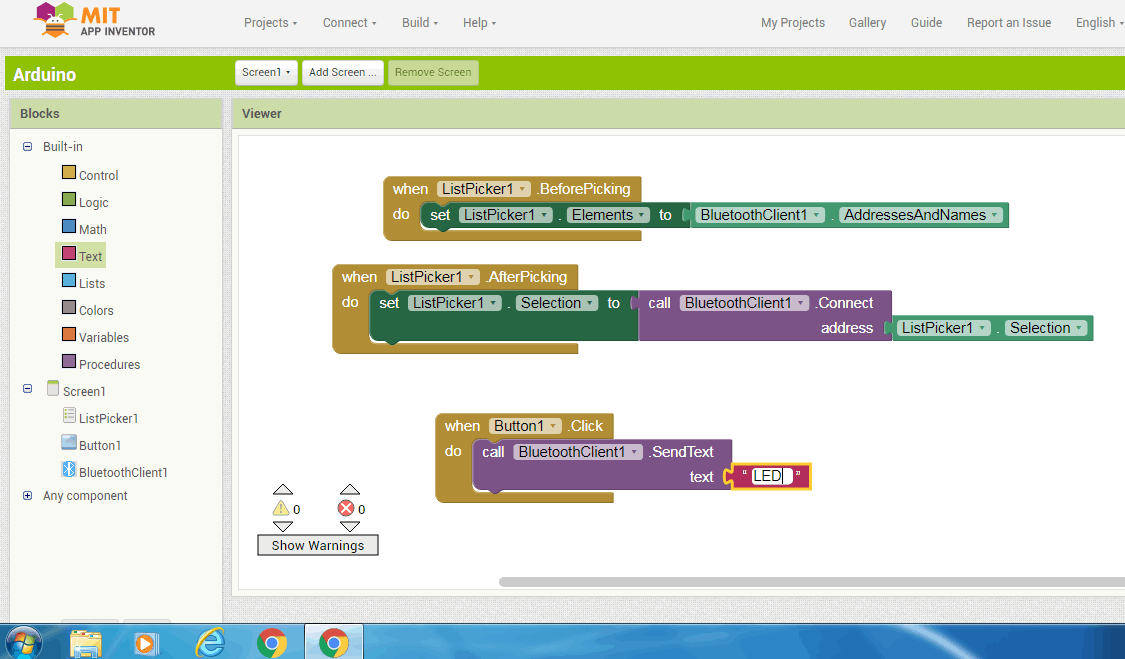The image size is (1125, 659).
Task: Open Button1 dropdown in Click event
Action: pyautogui.click(x=525, y=426)
